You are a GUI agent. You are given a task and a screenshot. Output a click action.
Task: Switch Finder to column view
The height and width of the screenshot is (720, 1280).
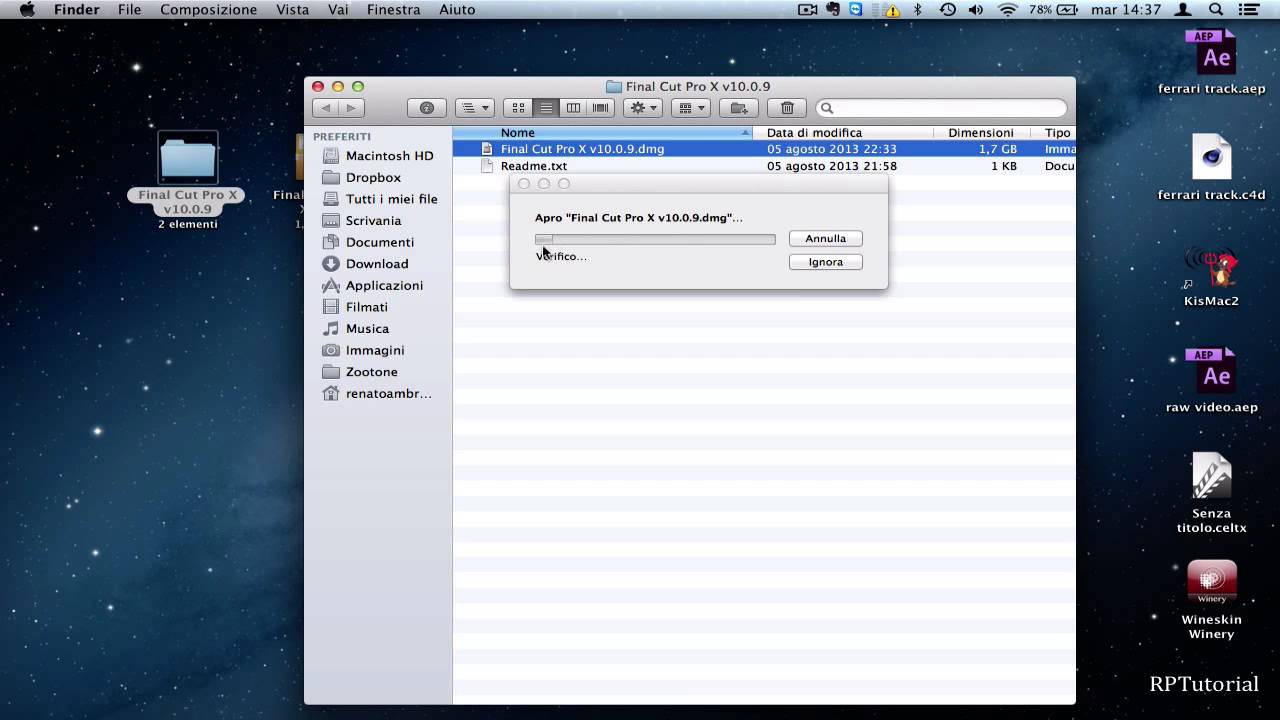[x=573, y=108]
